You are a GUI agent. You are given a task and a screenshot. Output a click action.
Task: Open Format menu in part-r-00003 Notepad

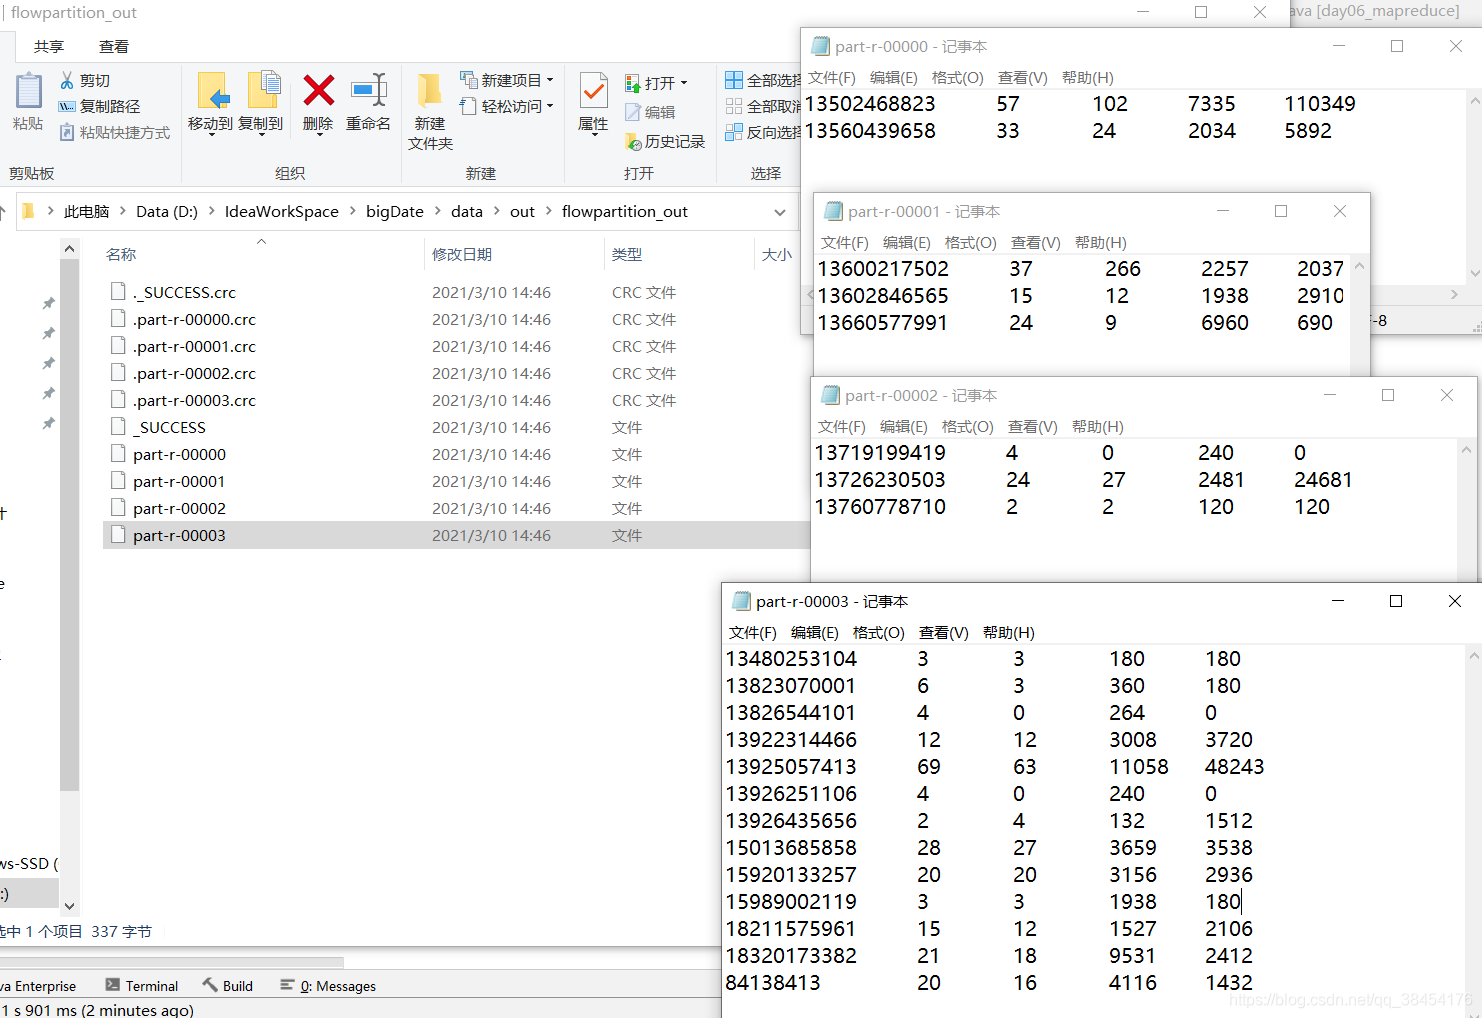tap(879, 633)
